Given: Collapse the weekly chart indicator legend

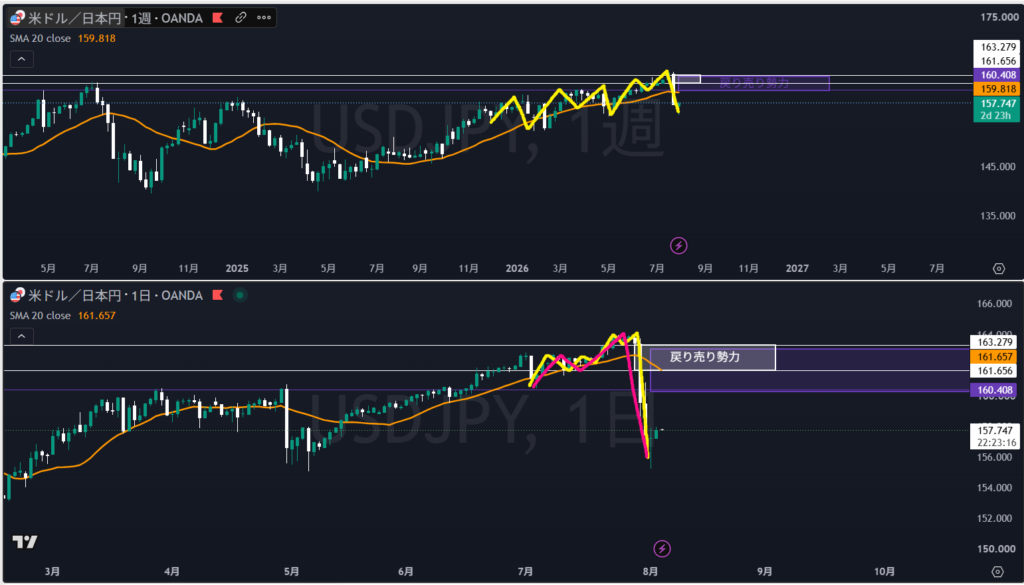Looking at the screenshot, I should (22, 59).
